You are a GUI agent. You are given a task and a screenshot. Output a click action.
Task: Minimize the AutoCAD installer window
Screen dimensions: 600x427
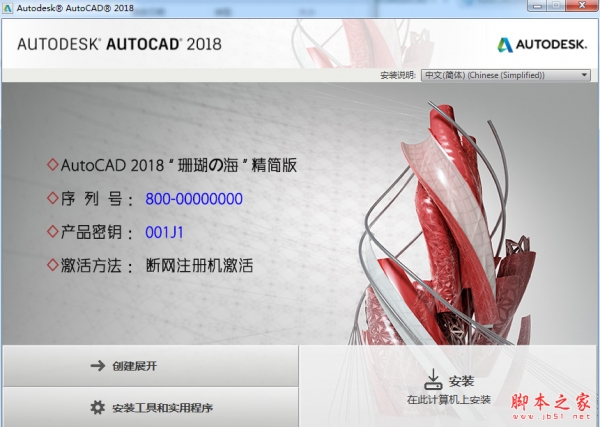[x=538, y=5]
